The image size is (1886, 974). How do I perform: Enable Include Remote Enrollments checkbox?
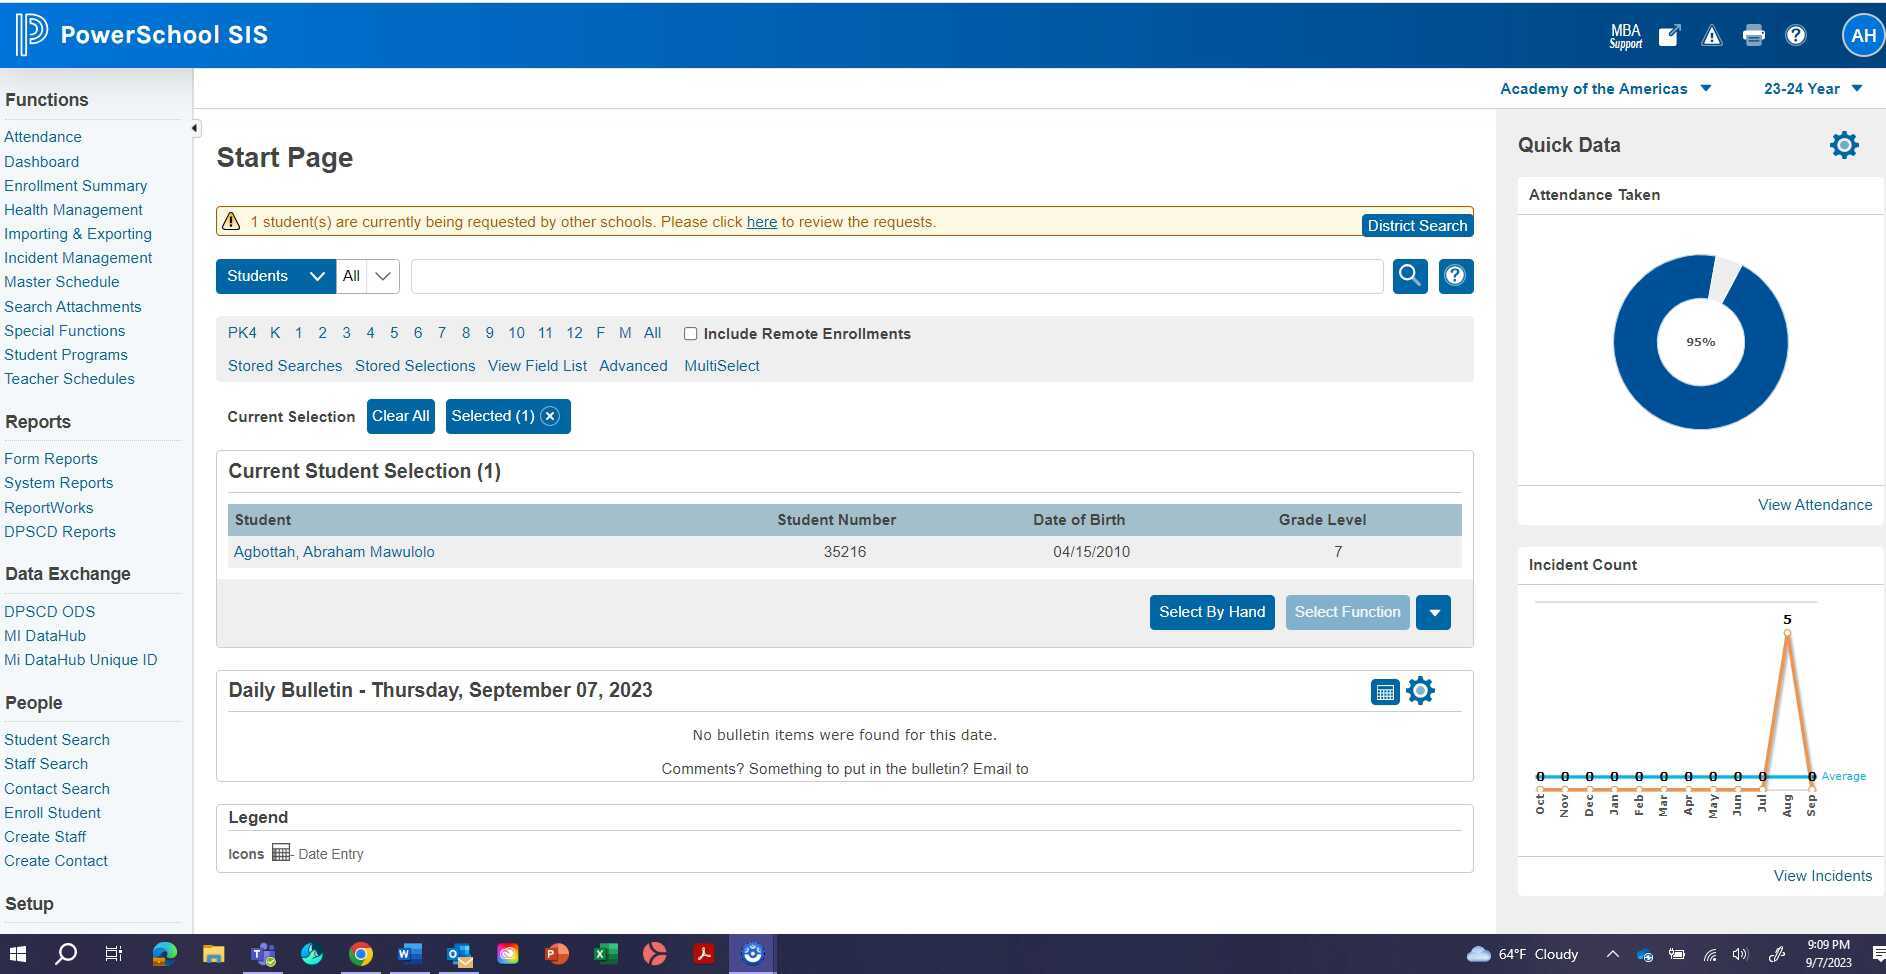pos(690,334)
